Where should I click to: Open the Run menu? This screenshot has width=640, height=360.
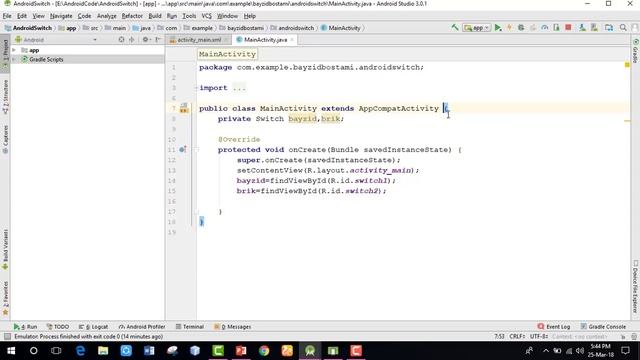click(x=172, y=16)
